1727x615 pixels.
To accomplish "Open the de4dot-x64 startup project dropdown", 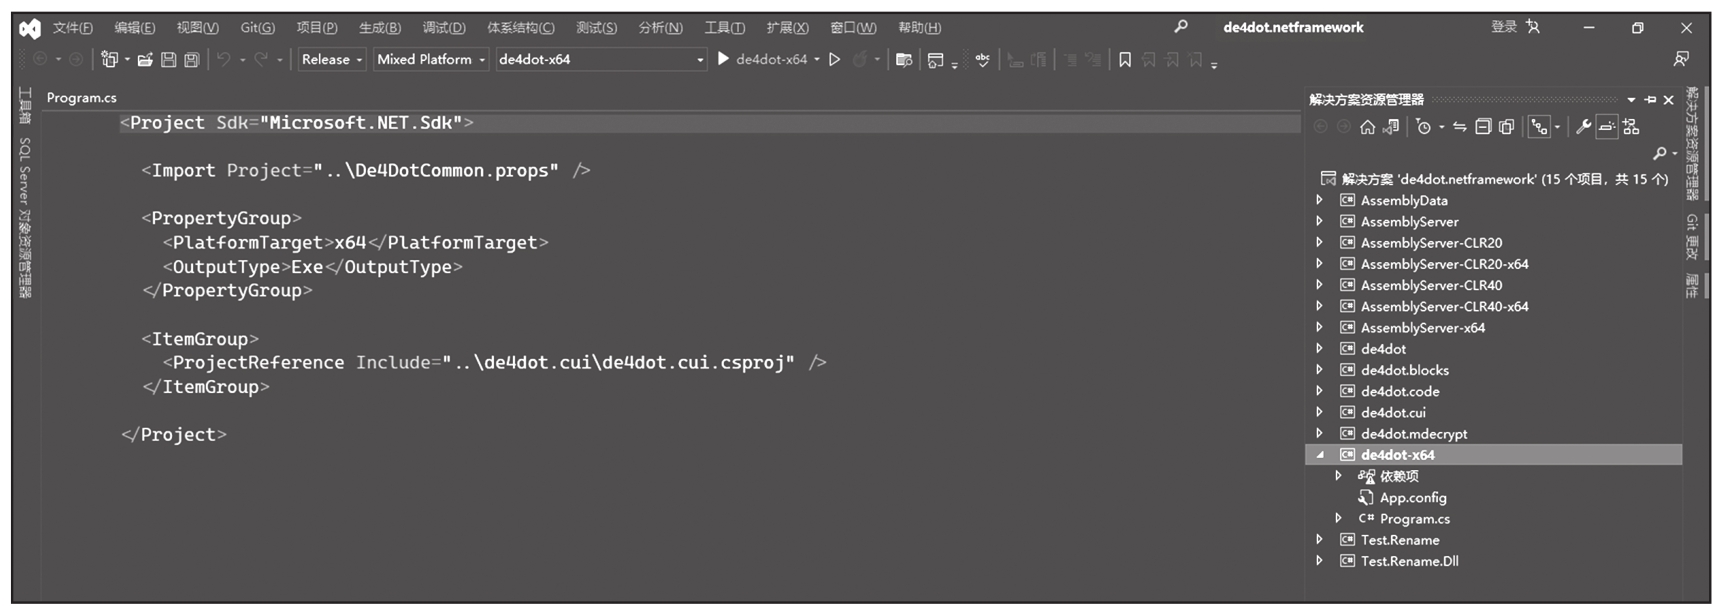I will coord(601,59).
